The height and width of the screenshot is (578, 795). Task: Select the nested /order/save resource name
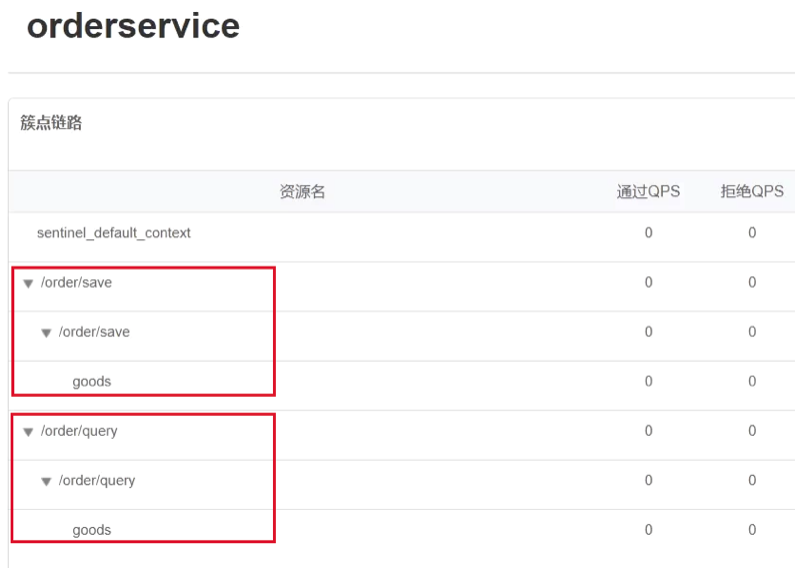pyautogui.click(x=94, y=332)
